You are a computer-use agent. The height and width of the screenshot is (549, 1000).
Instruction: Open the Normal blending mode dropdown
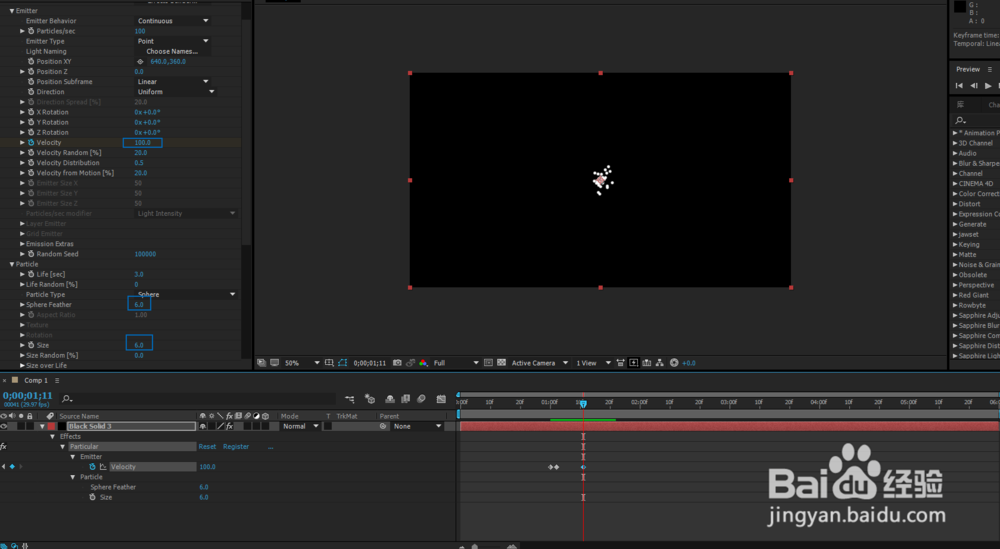tap(300, 427)
